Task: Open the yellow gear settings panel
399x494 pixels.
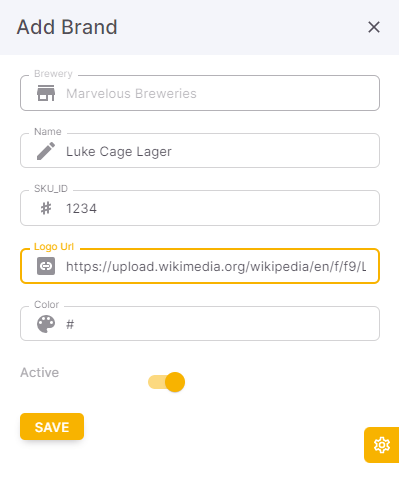Action: [x=382, y=445]
